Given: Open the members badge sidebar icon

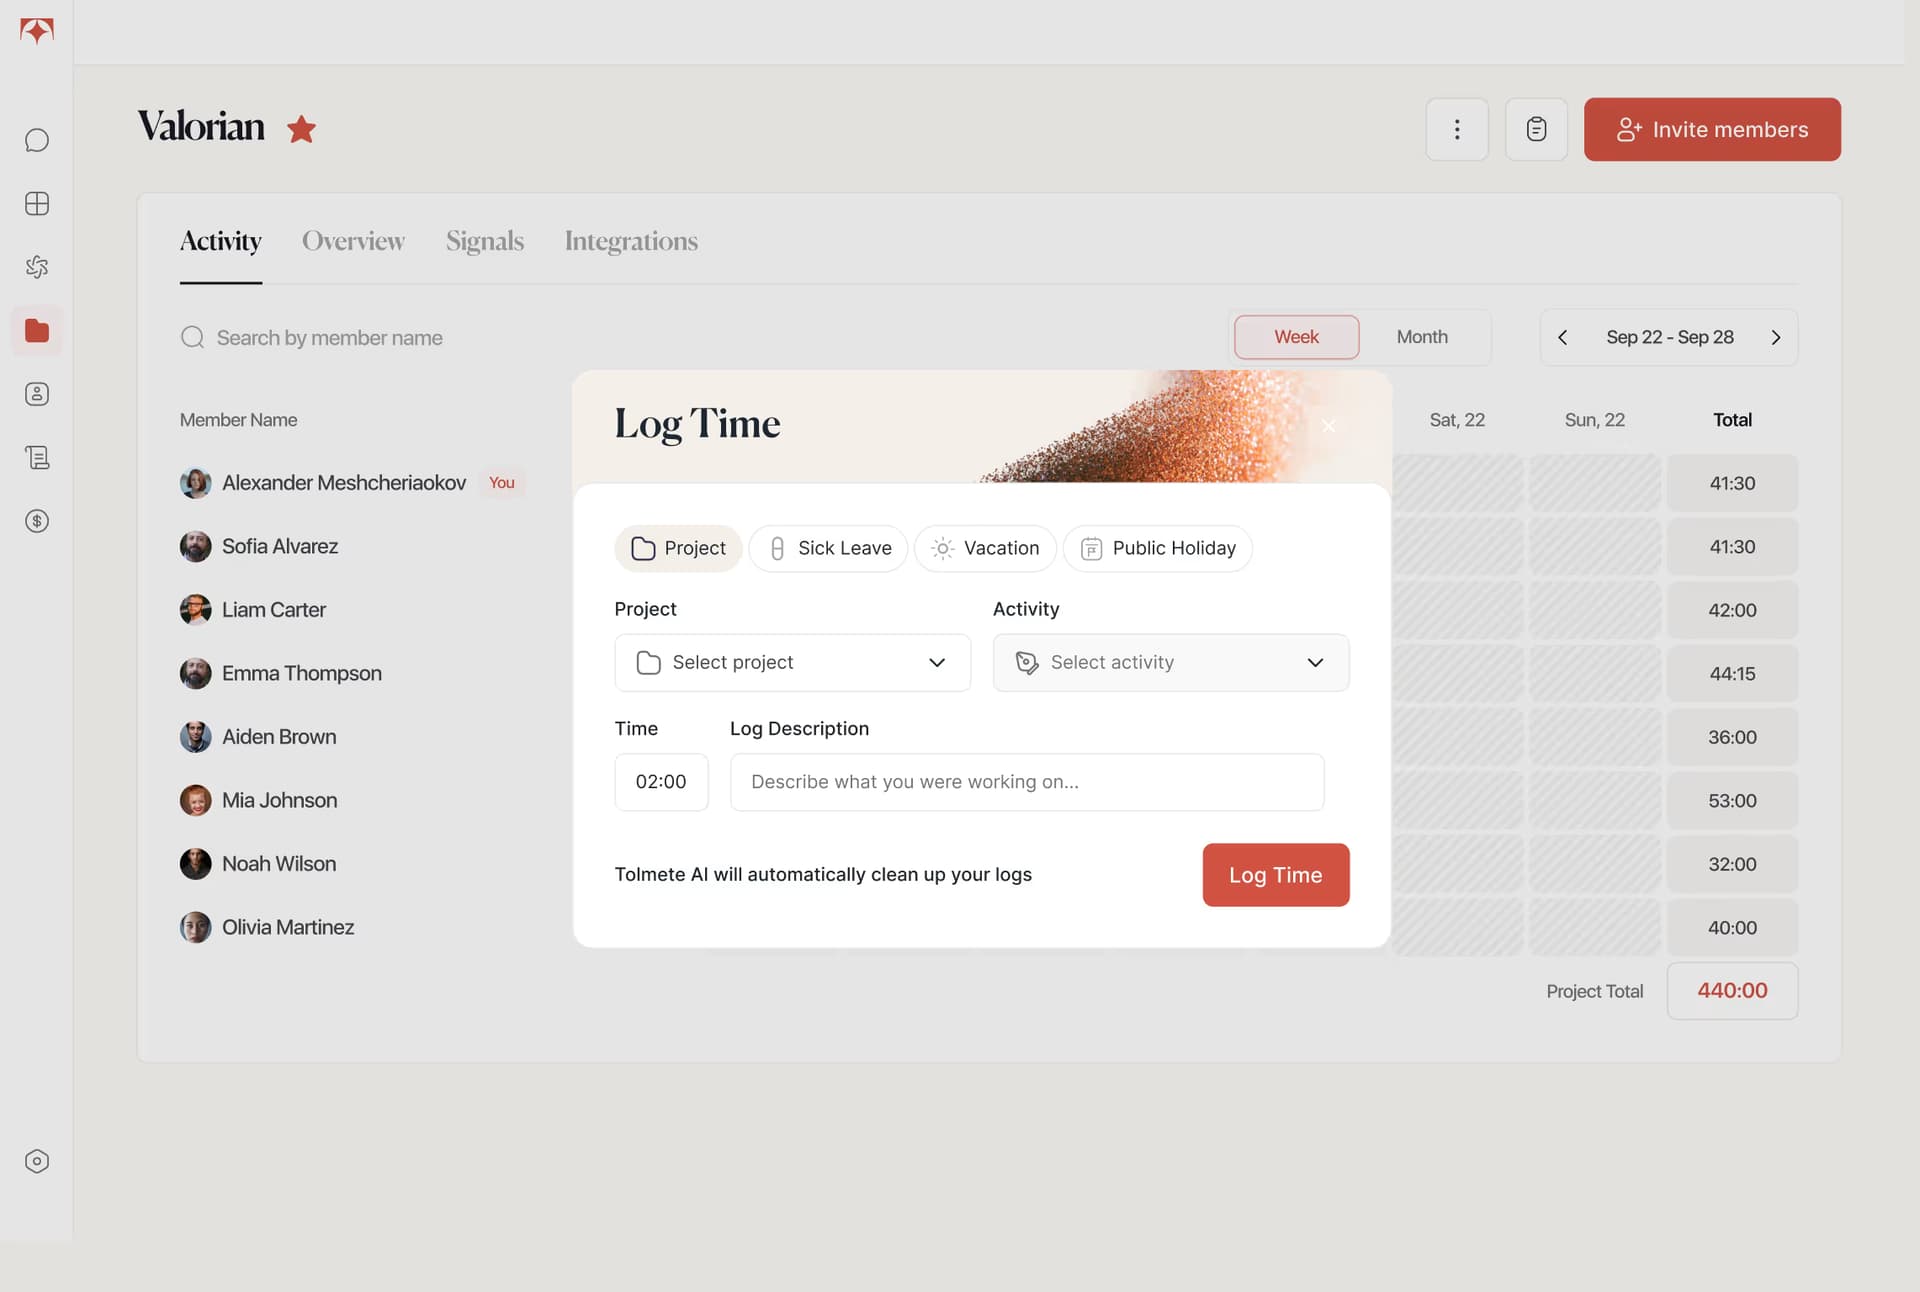Looking at the screenshot, I should pos(37,394).
